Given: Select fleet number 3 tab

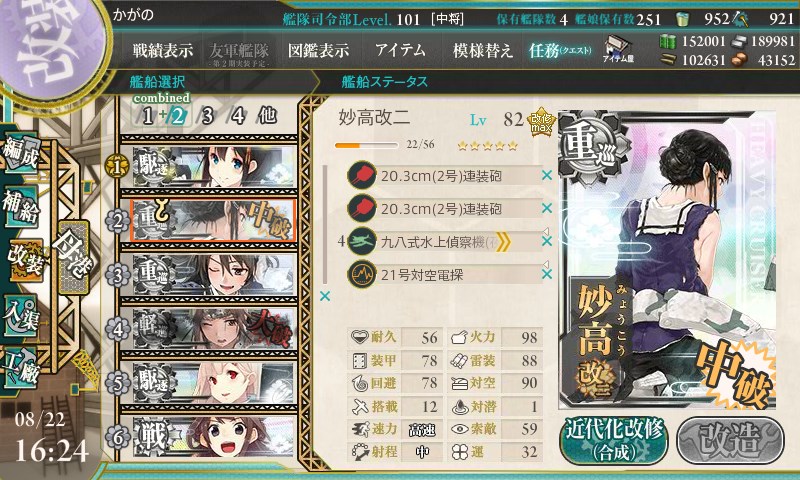Looking at the screenshot, I should point(207,116).
